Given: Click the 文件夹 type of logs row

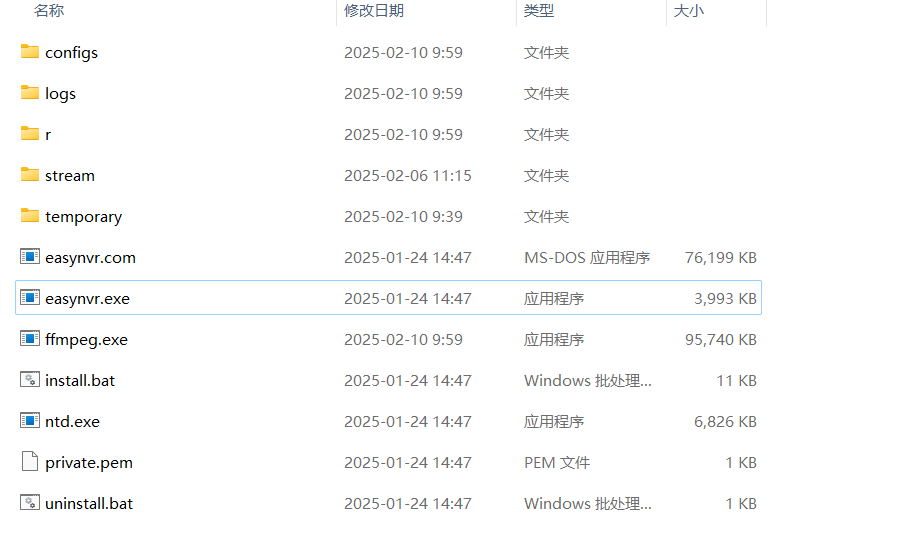Looking at the screenshot, I should (x=547, y=94).
